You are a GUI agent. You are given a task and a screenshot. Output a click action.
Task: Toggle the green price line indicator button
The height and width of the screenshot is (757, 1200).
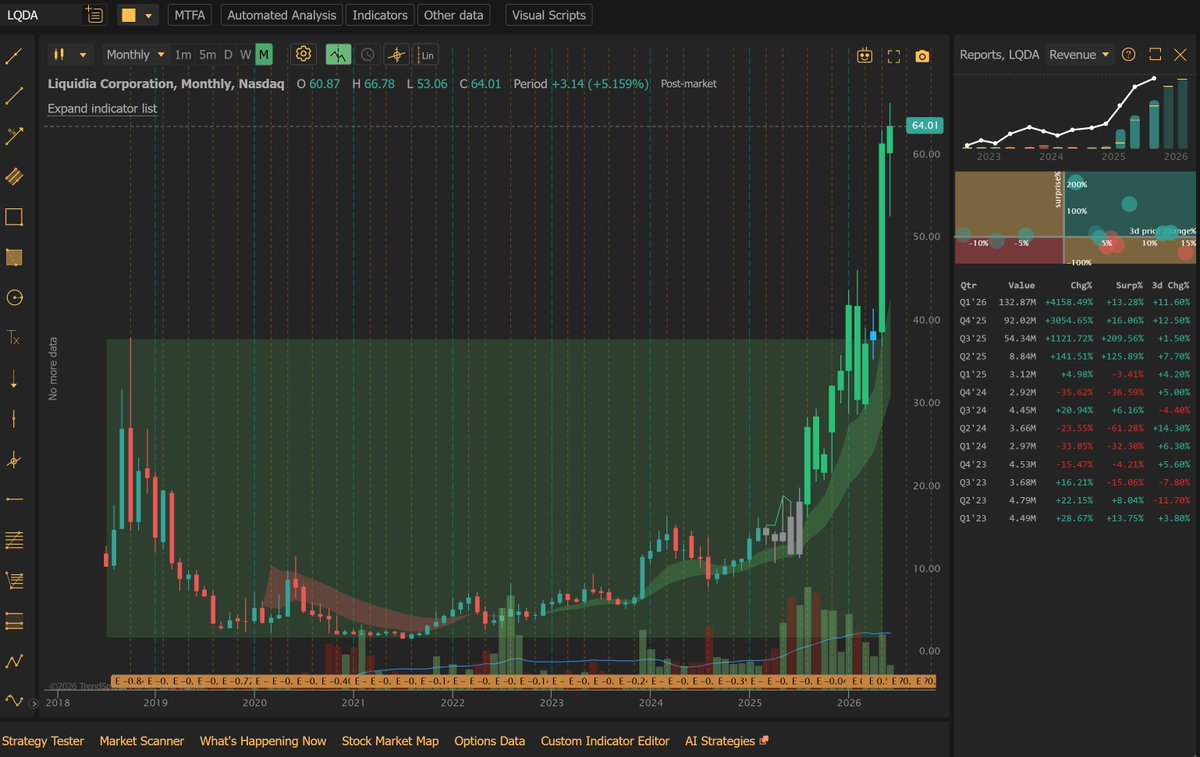339,55
